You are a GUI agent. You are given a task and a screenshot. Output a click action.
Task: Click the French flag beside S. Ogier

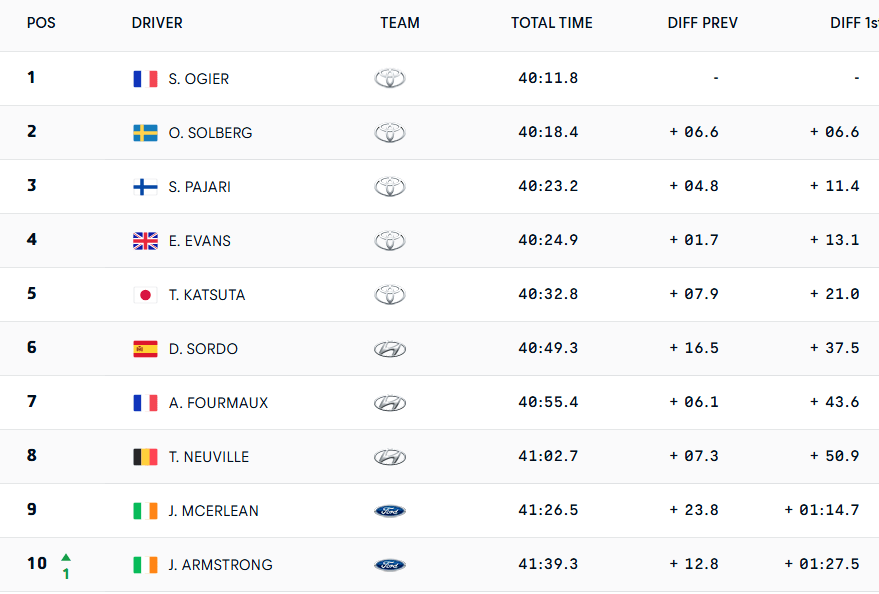coord(145,79)
